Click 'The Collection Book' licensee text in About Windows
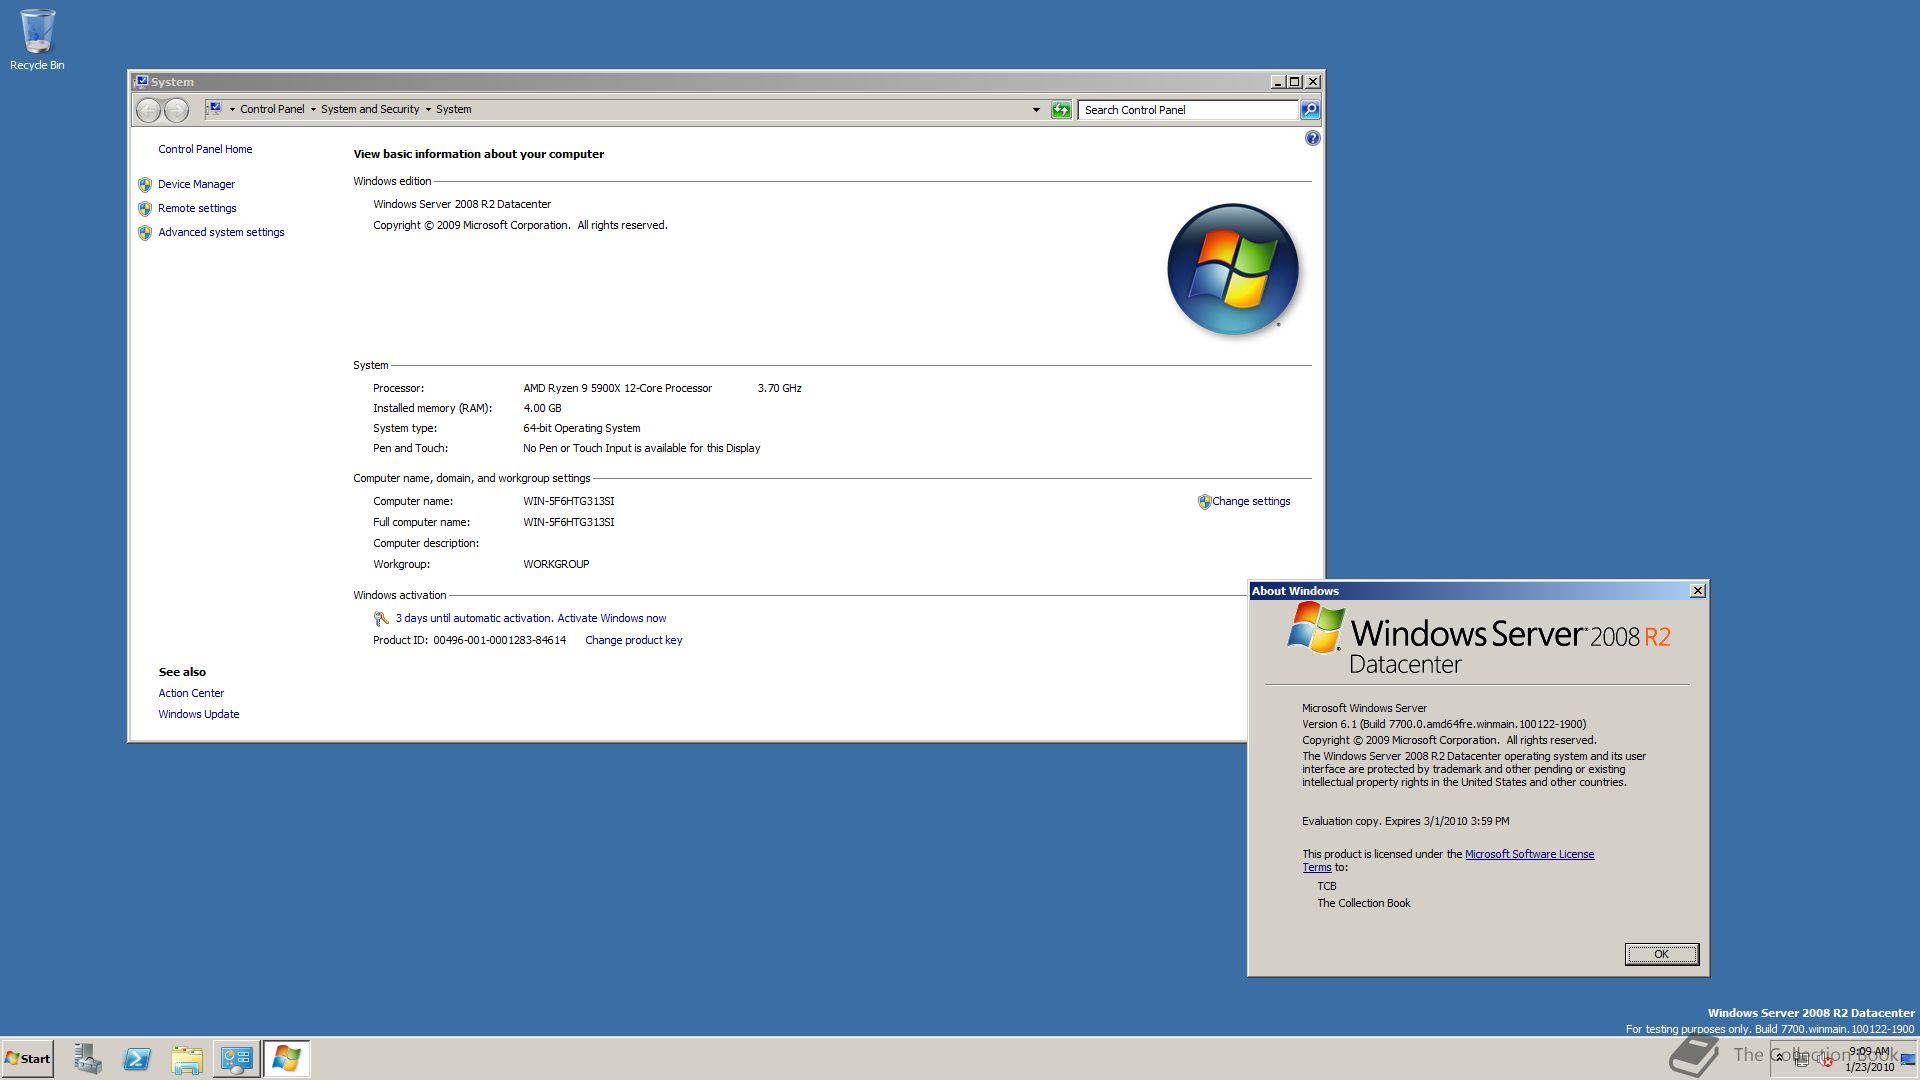 (x=1363, y=903)
